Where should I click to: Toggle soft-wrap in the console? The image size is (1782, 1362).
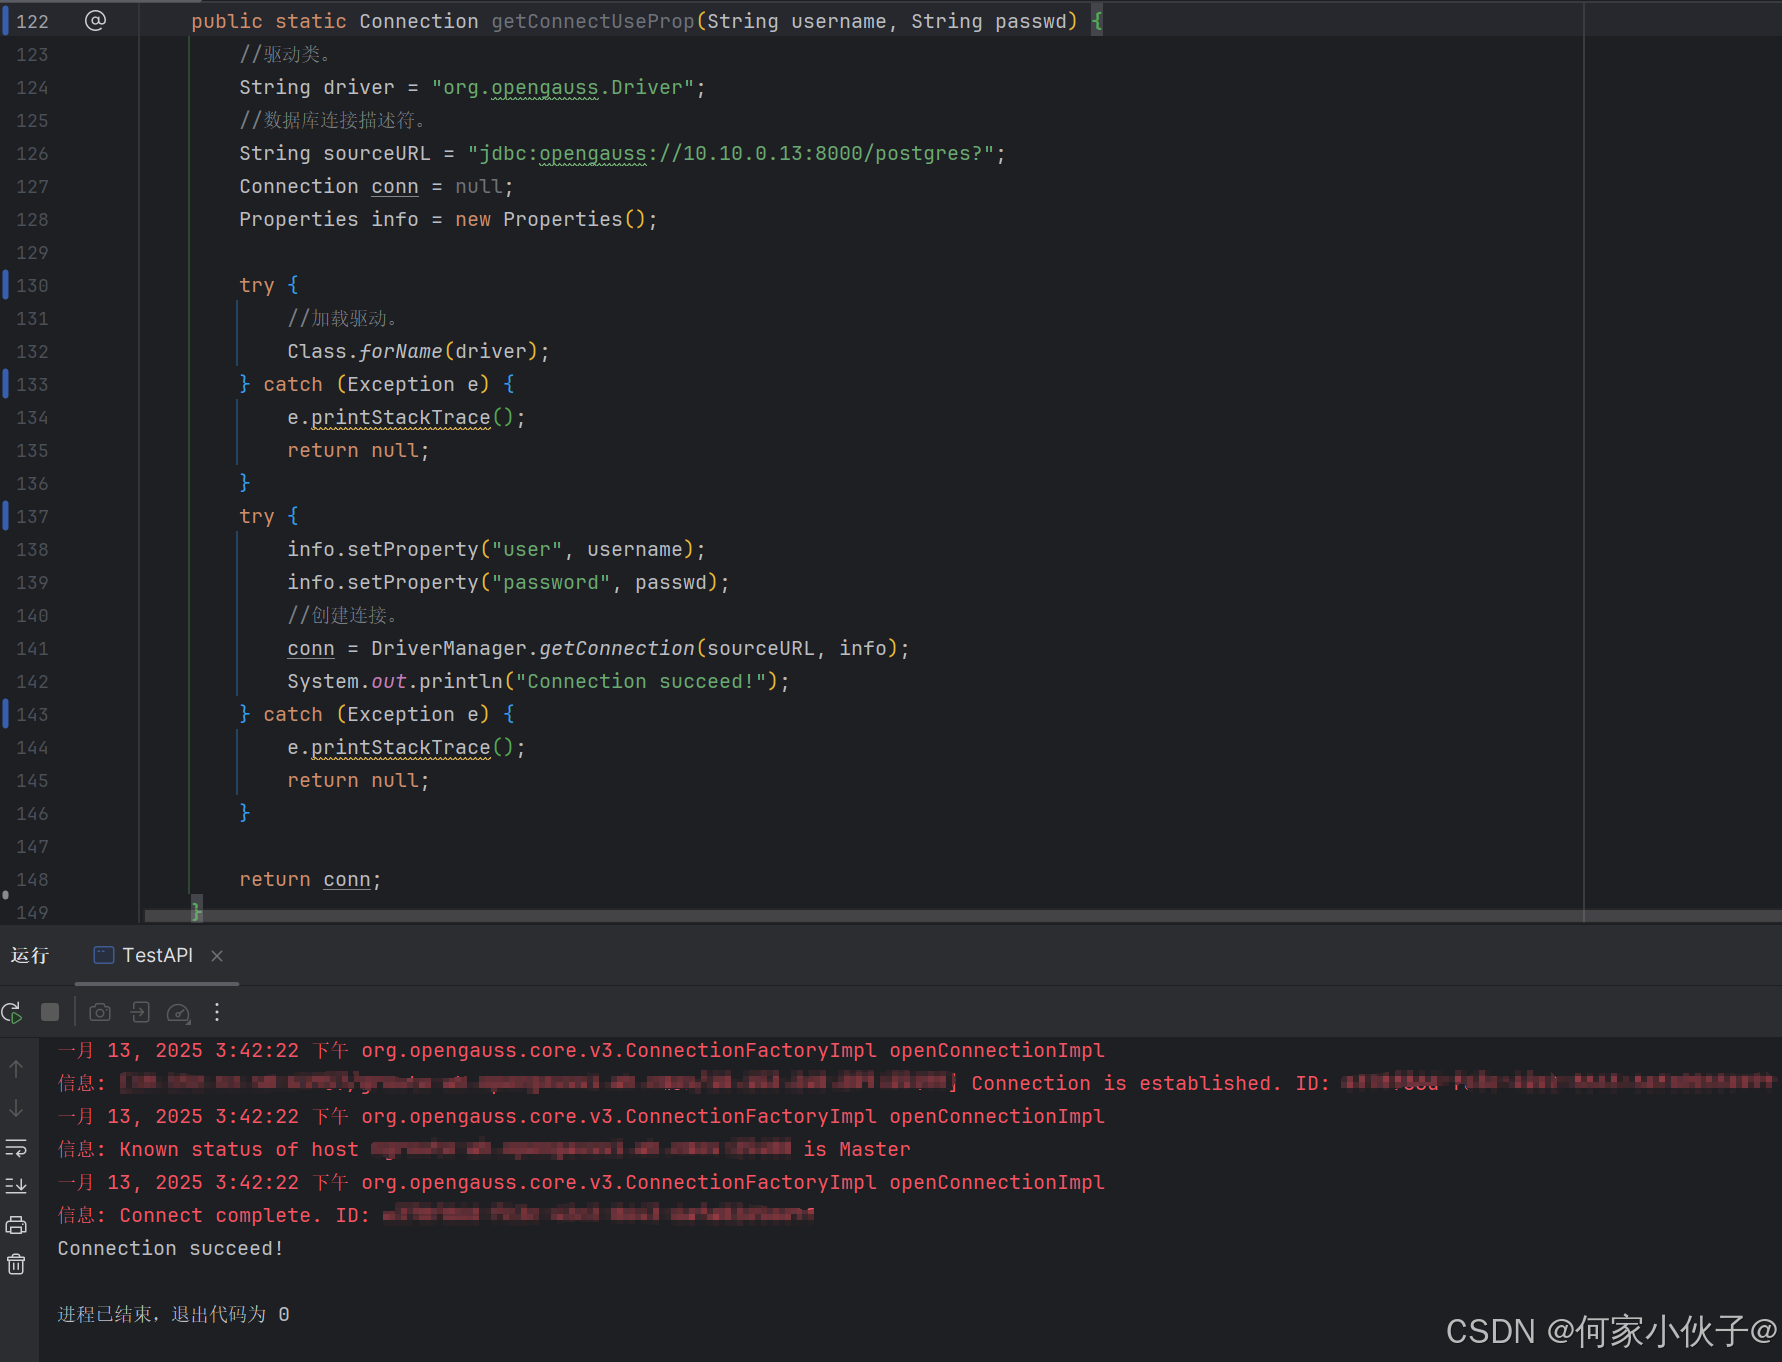pos(16,1148)
